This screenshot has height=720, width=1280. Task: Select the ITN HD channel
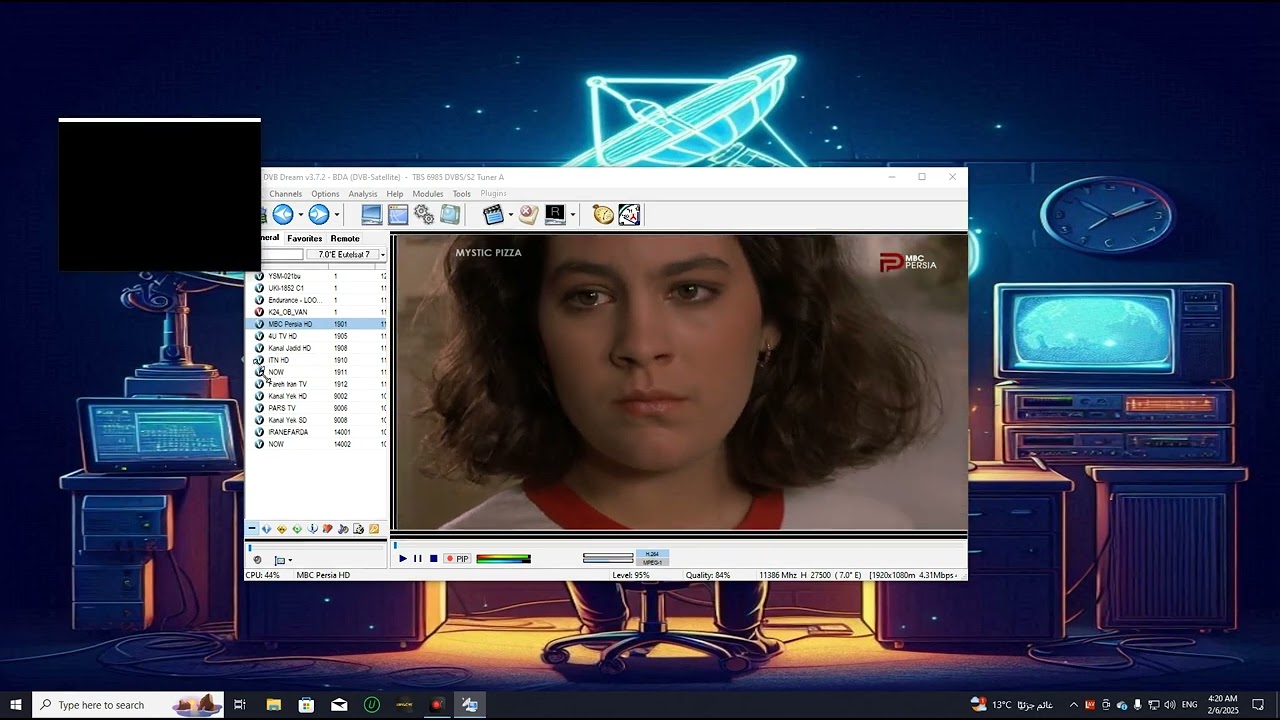click(316, 360)
